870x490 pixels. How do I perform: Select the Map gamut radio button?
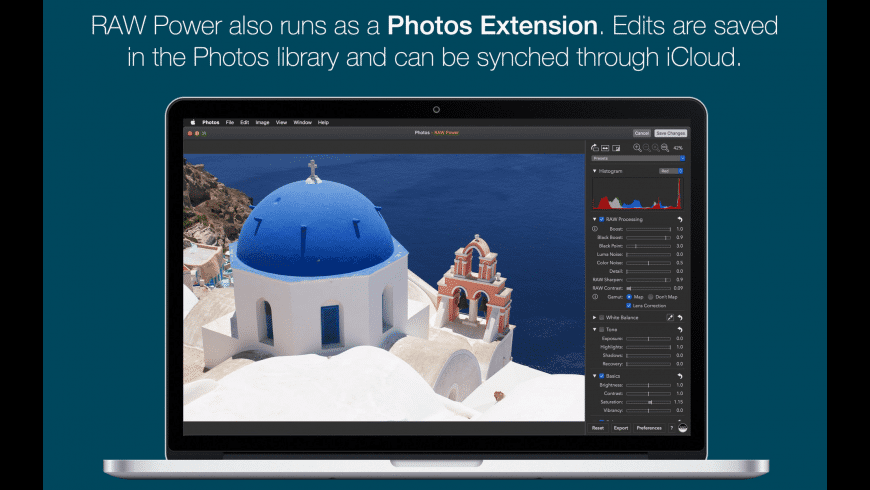(x=629, y=297)
